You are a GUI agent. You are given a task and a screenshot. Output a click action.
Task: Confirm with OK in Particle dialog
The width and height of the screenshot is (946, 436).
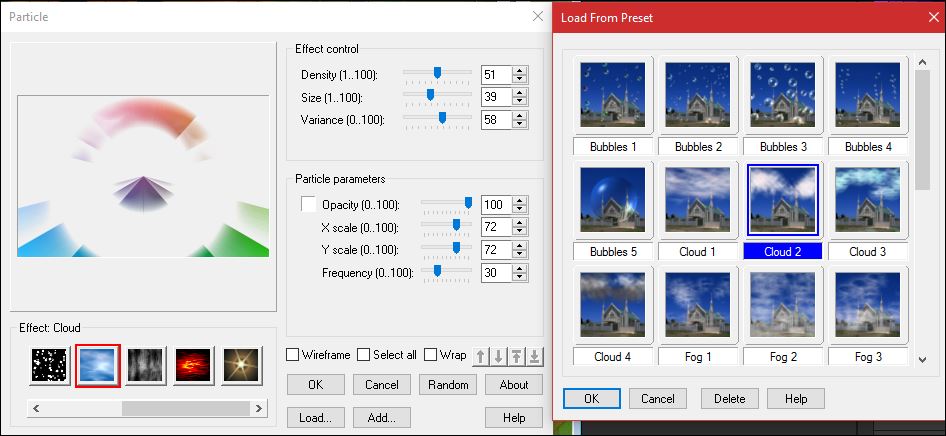(x=316, y=385)
